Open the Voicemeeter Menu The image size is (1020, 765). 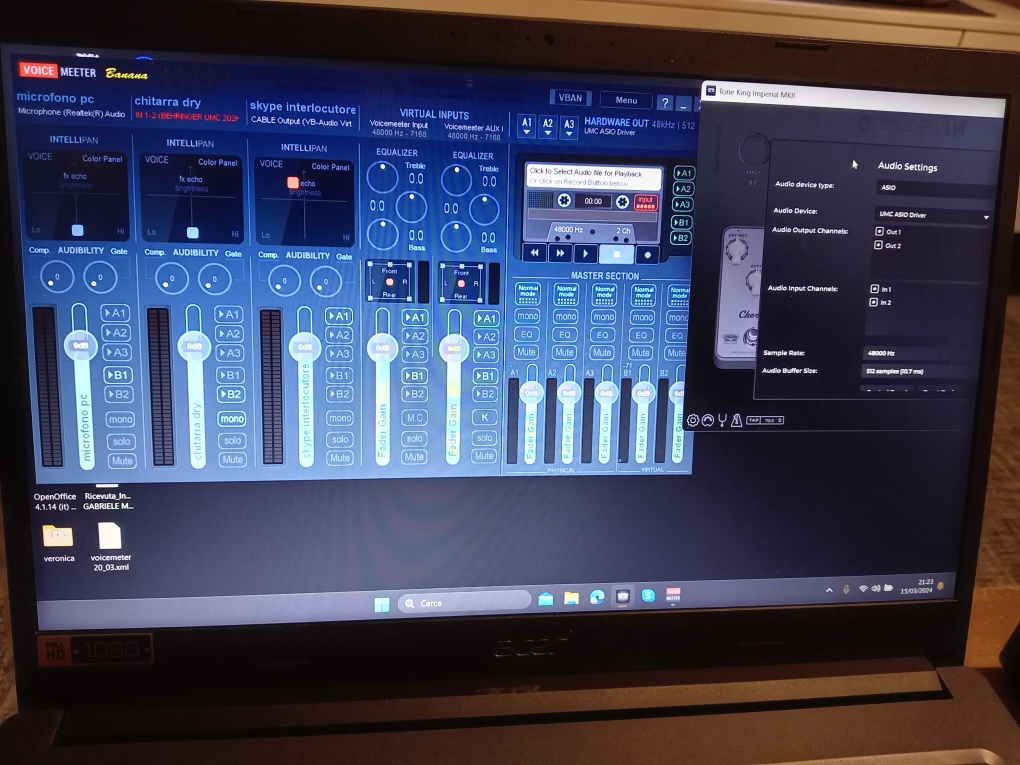pyautogui.click(x=626, y=100)
